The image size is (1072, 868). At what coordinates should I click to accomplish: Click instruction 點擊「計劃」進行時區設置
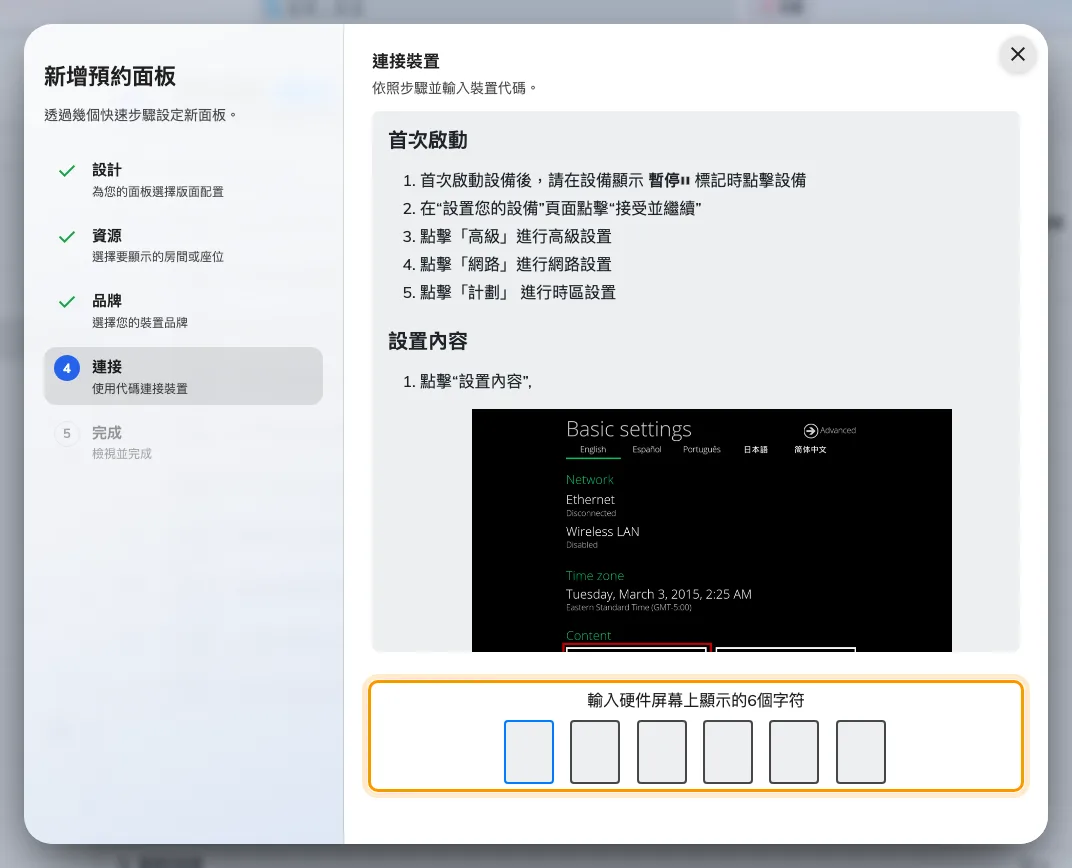click(x=518, y=293)
